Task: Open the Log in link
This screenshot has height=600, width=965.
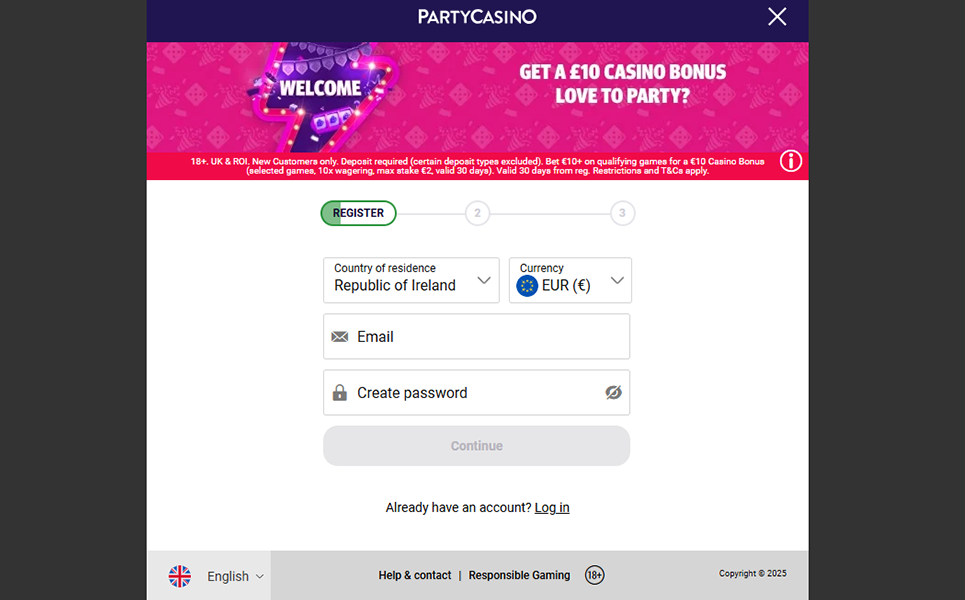Action: (x=552, y=507)
